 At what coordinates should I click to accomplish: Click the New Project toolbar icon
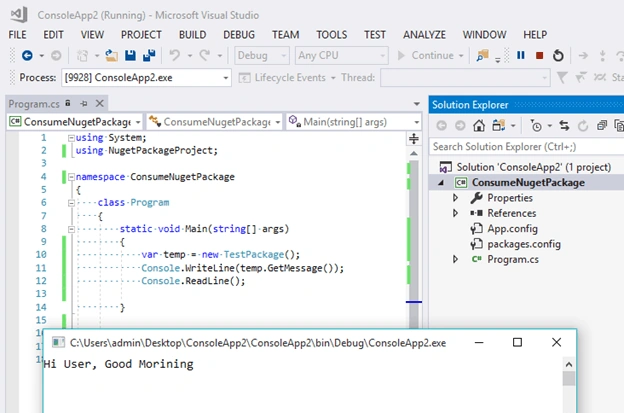(x=82, y=55)
